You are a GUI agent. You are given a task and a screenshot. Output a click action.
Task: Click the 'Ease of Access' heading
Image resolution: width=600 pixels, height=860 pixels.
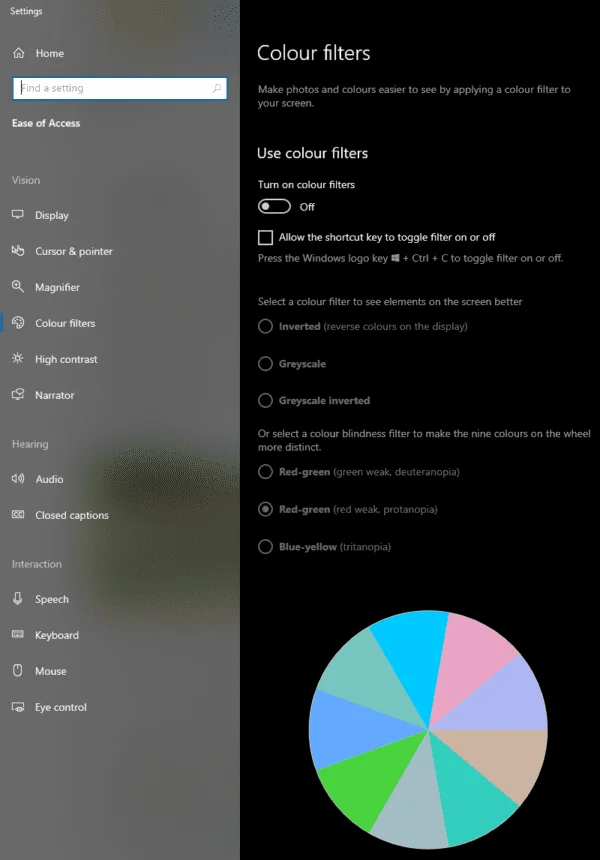(x=46, y=123)
